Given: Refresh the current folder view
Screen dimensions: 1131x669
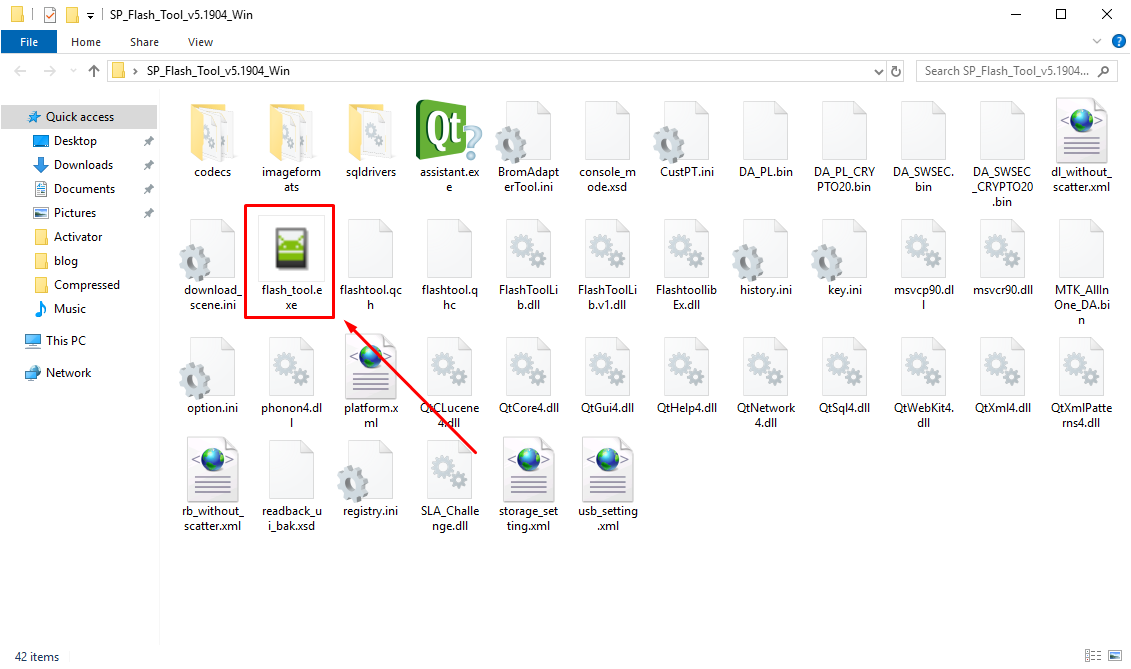Looking at the screenshot, I should (896, 71).
